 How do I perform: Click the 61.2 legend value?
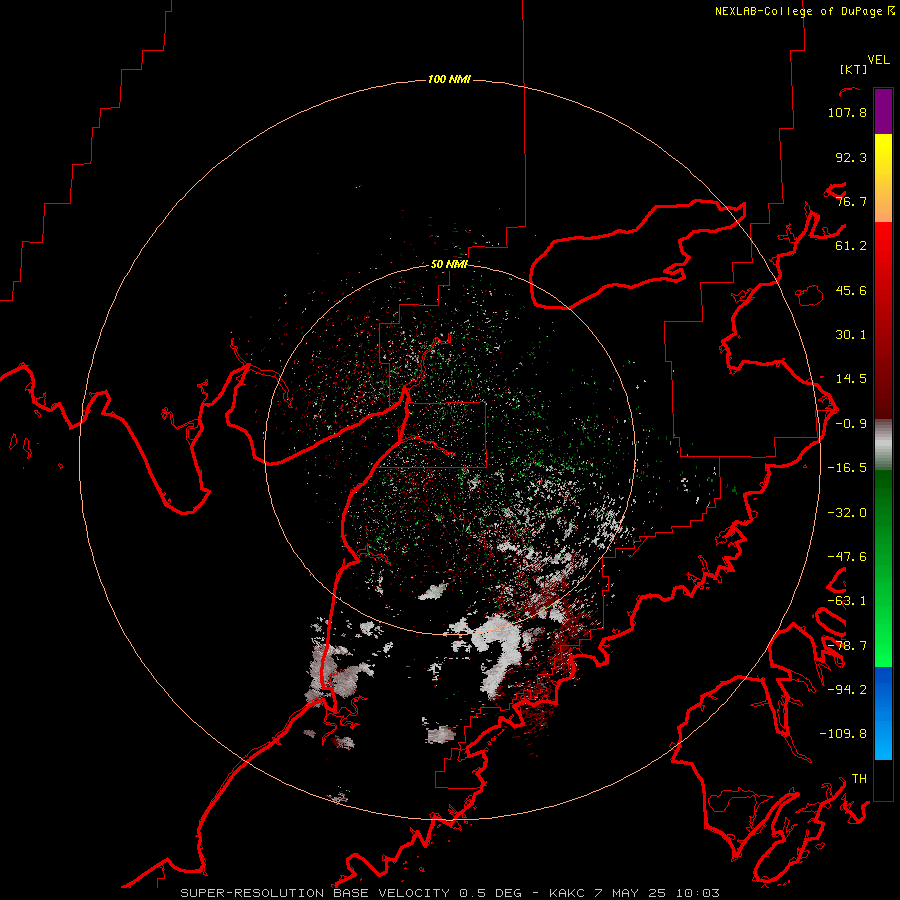[x=851, y=246]
